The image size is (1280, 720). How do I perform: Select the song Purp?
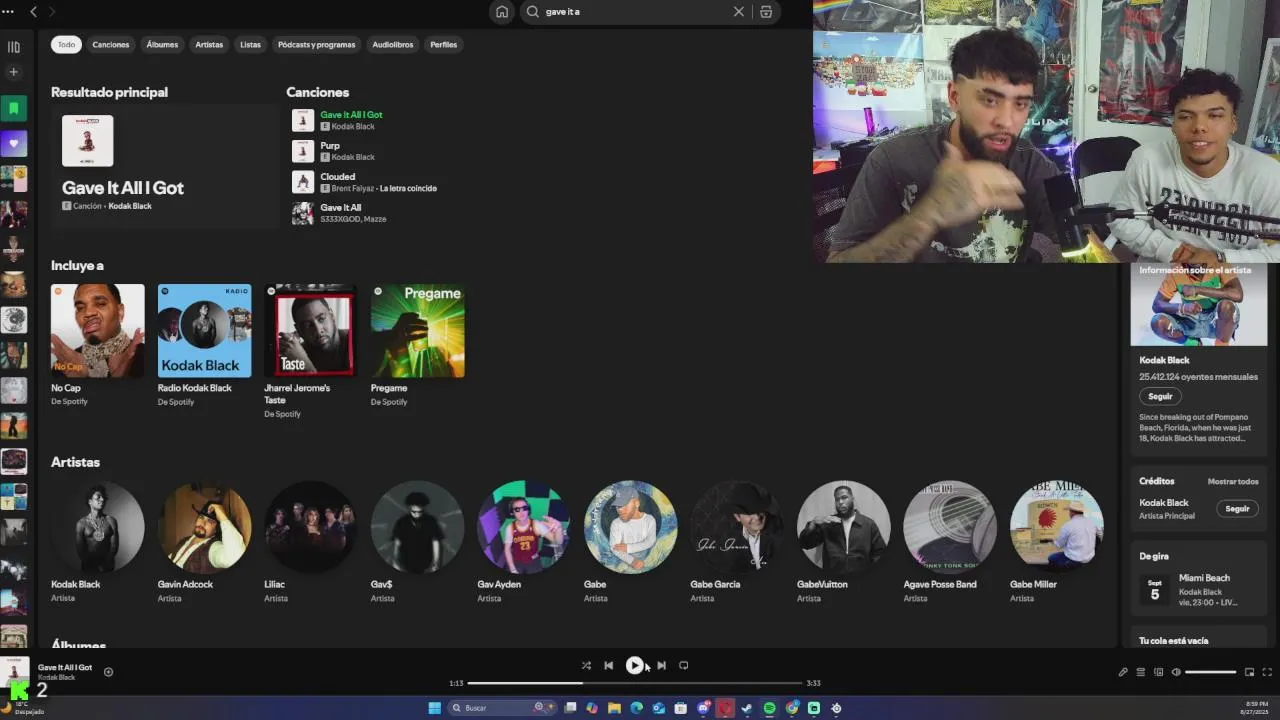(x=330, y=146)
